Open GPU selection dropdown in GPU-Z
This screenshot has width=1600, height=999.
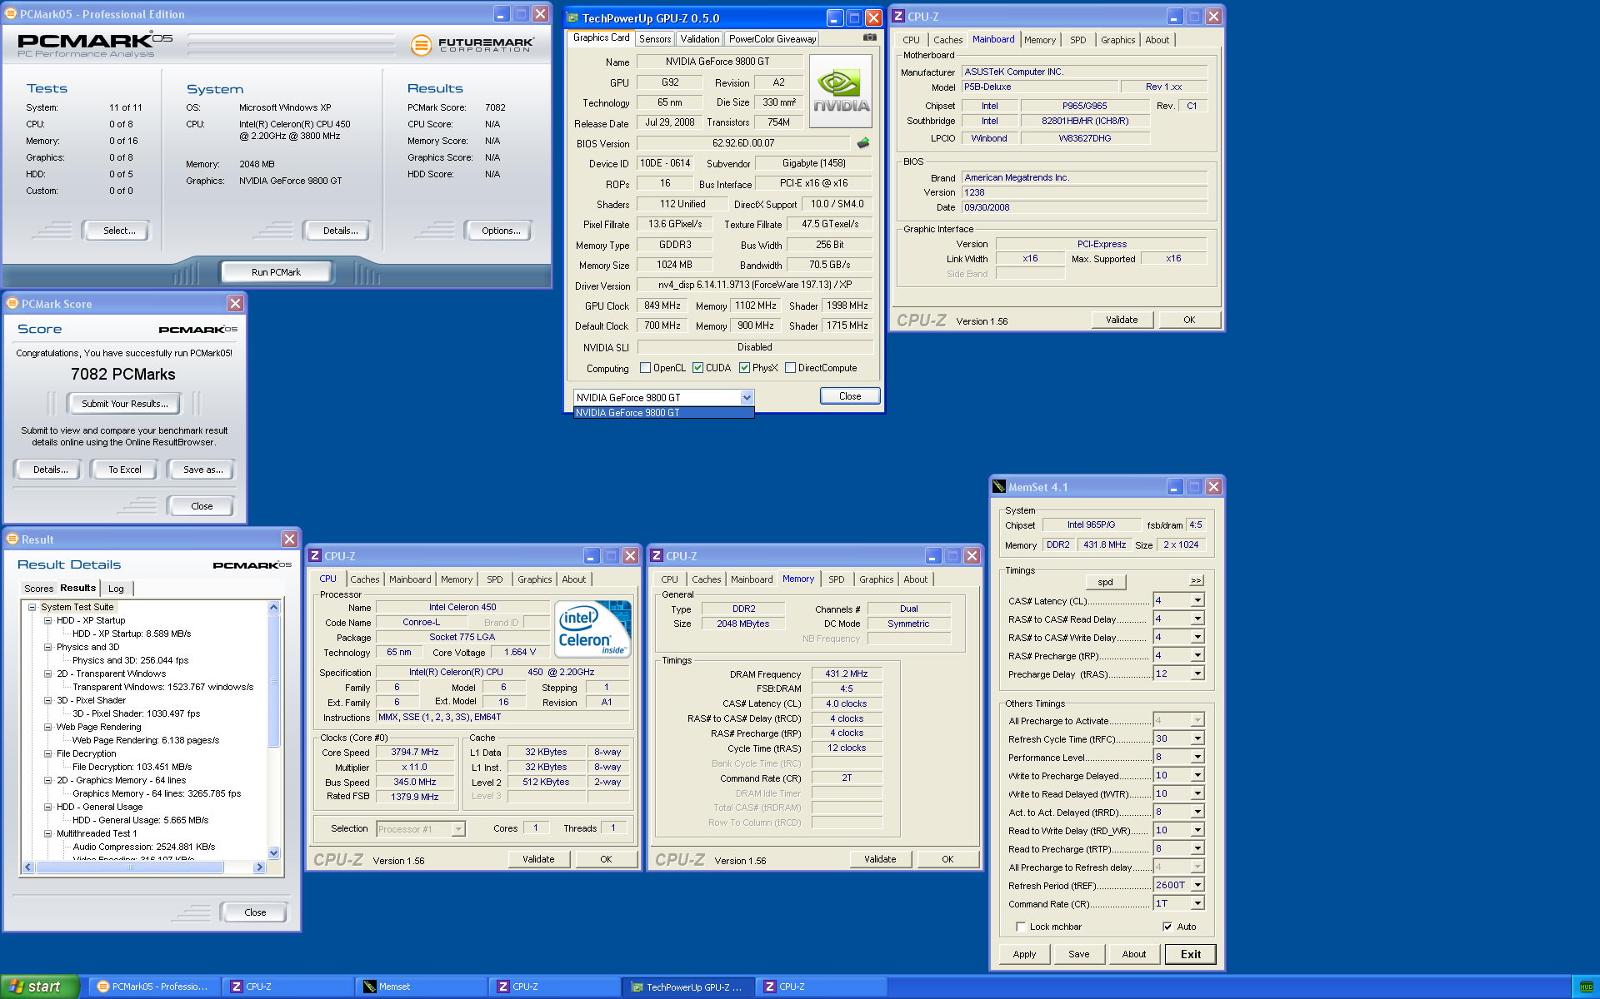point(746,398)
